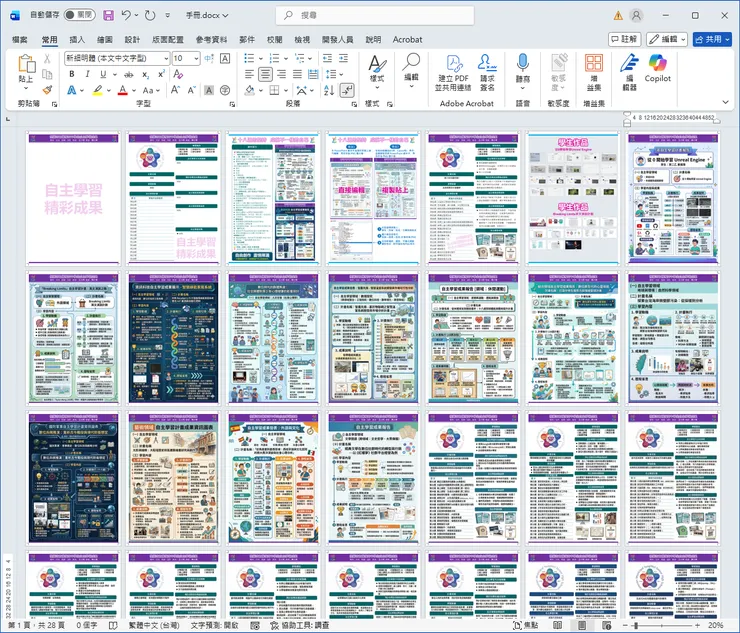Open the Acrobat tab

pyautogui.click(x=407, y=40)
